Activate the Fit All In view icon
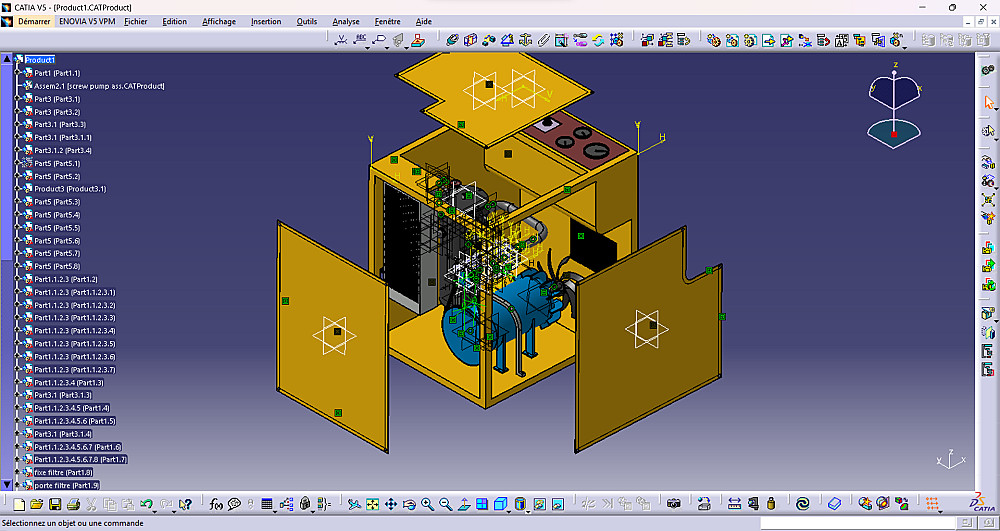This screenshot has height=531, width=1000. click(372, 504)
